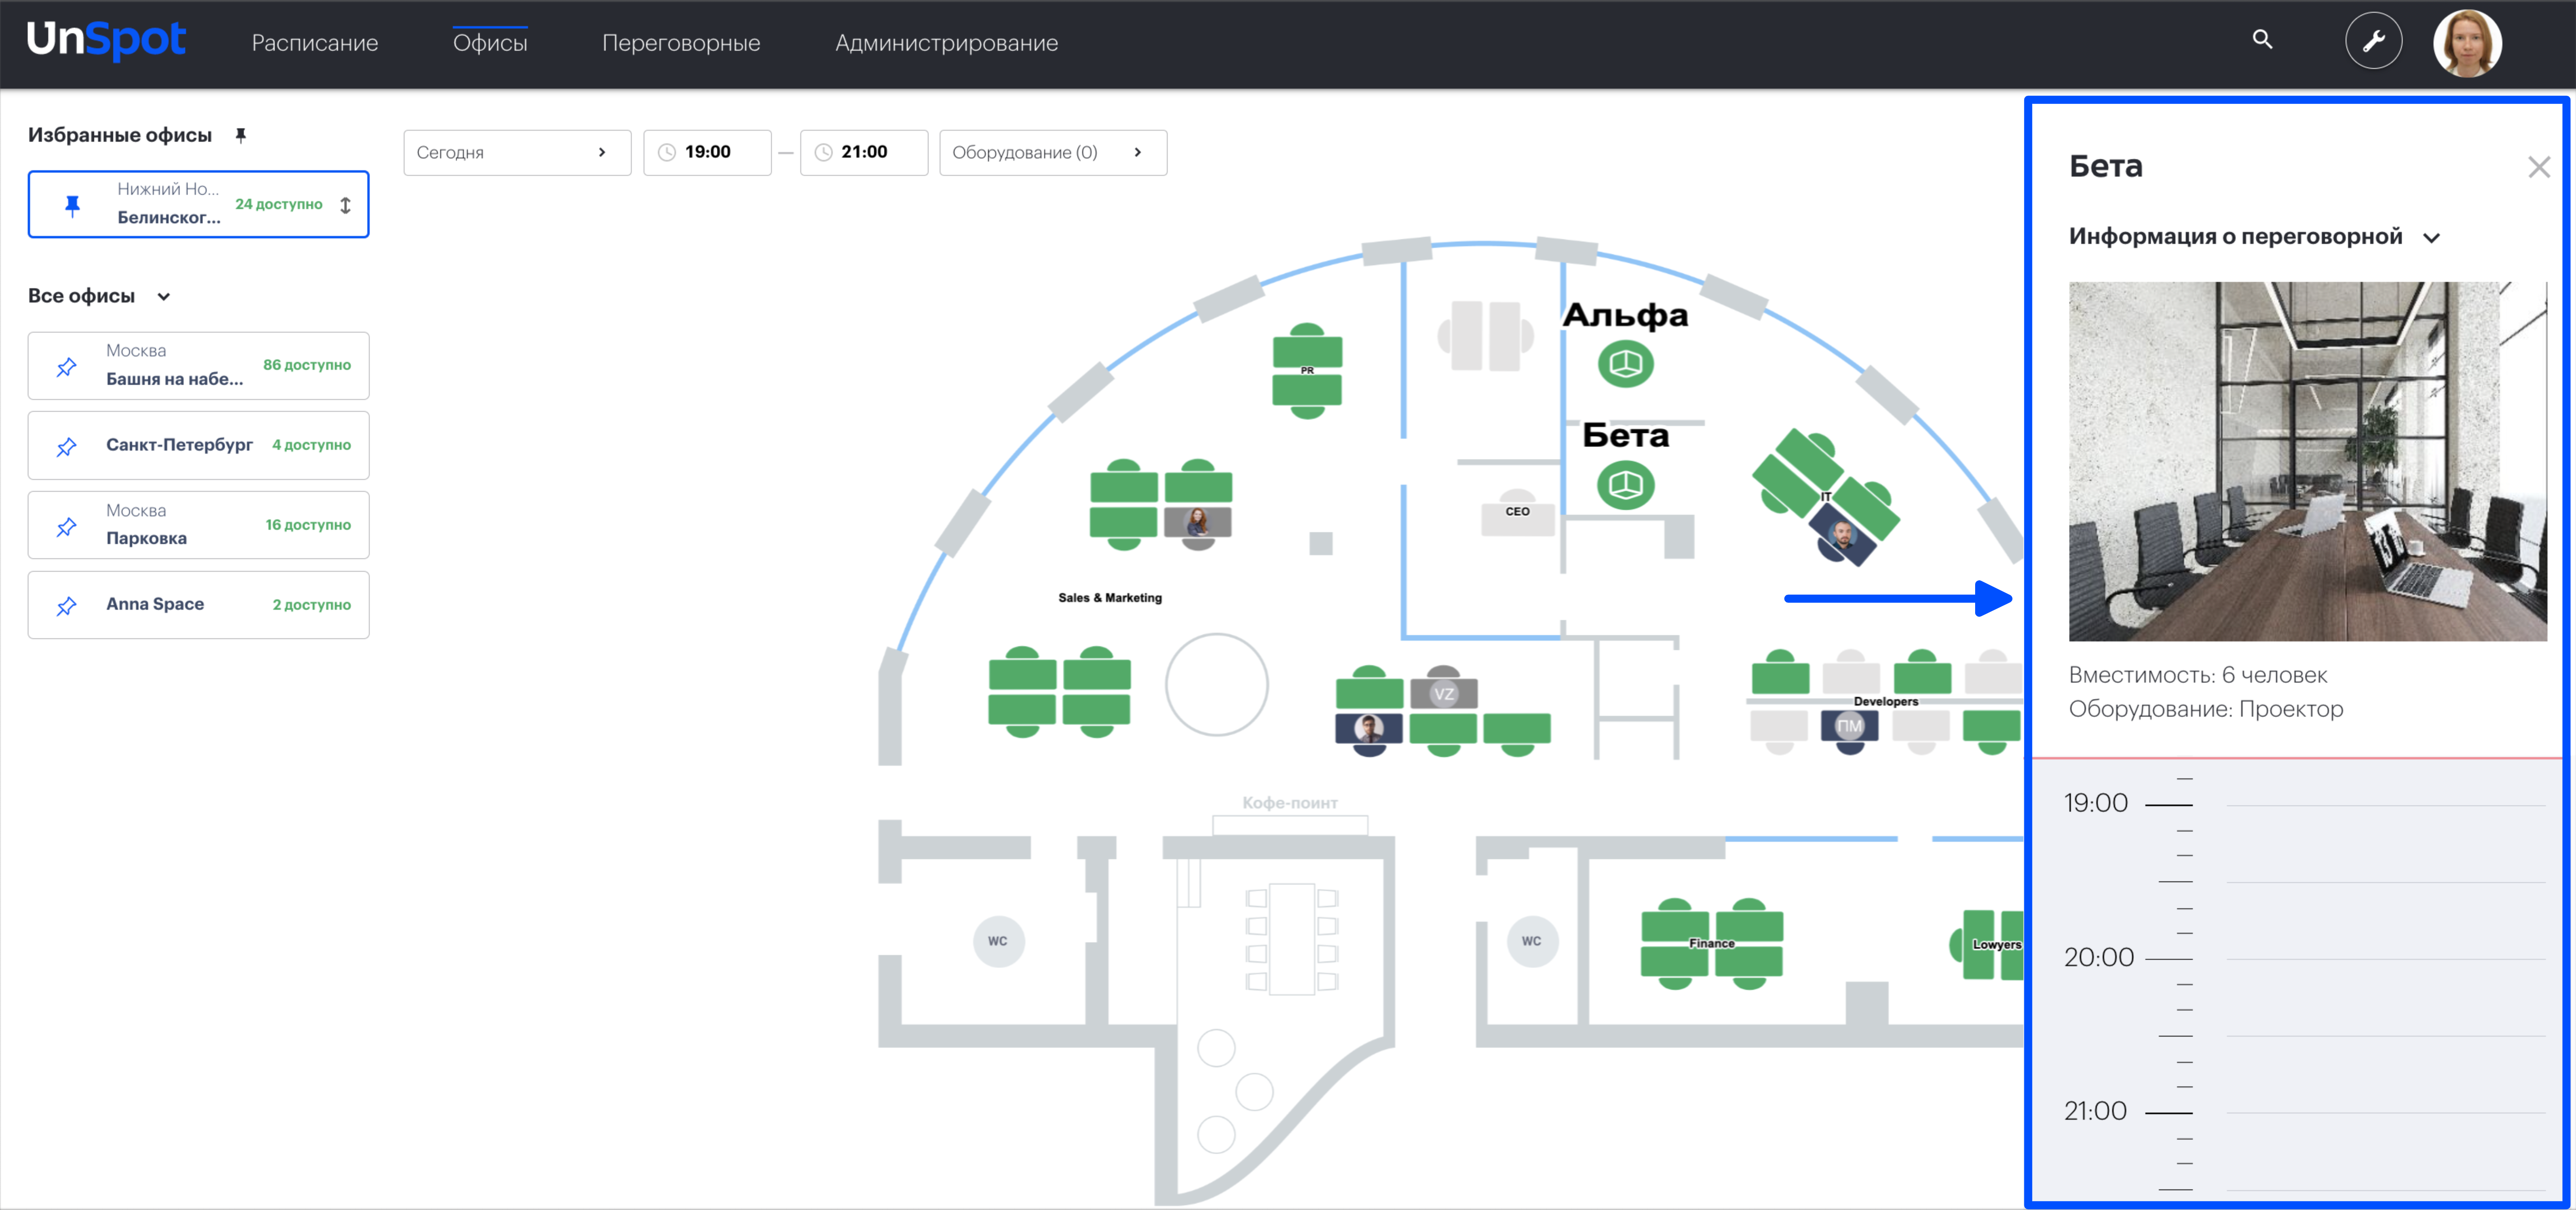
Task: Open the Оборудование (0) filter dropdown
Action: (x=1053, y=152)
